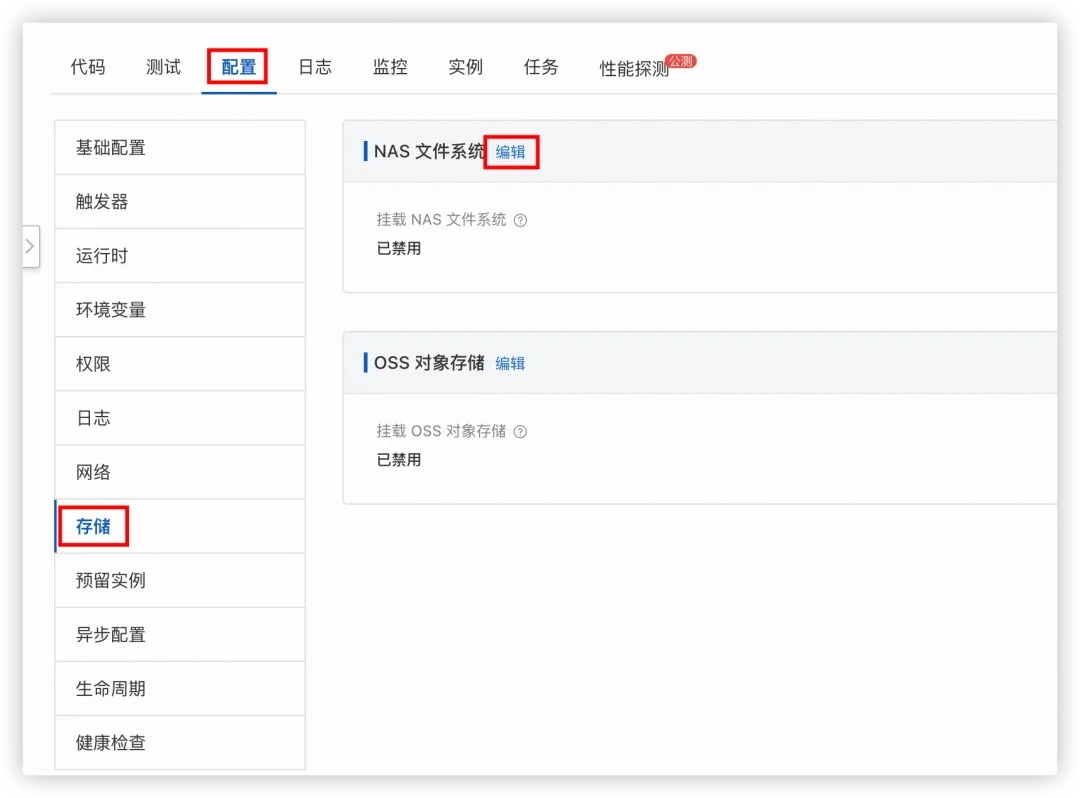
Task: Open the 日志 tab in top bar
Action: click(x=315, y=67)
